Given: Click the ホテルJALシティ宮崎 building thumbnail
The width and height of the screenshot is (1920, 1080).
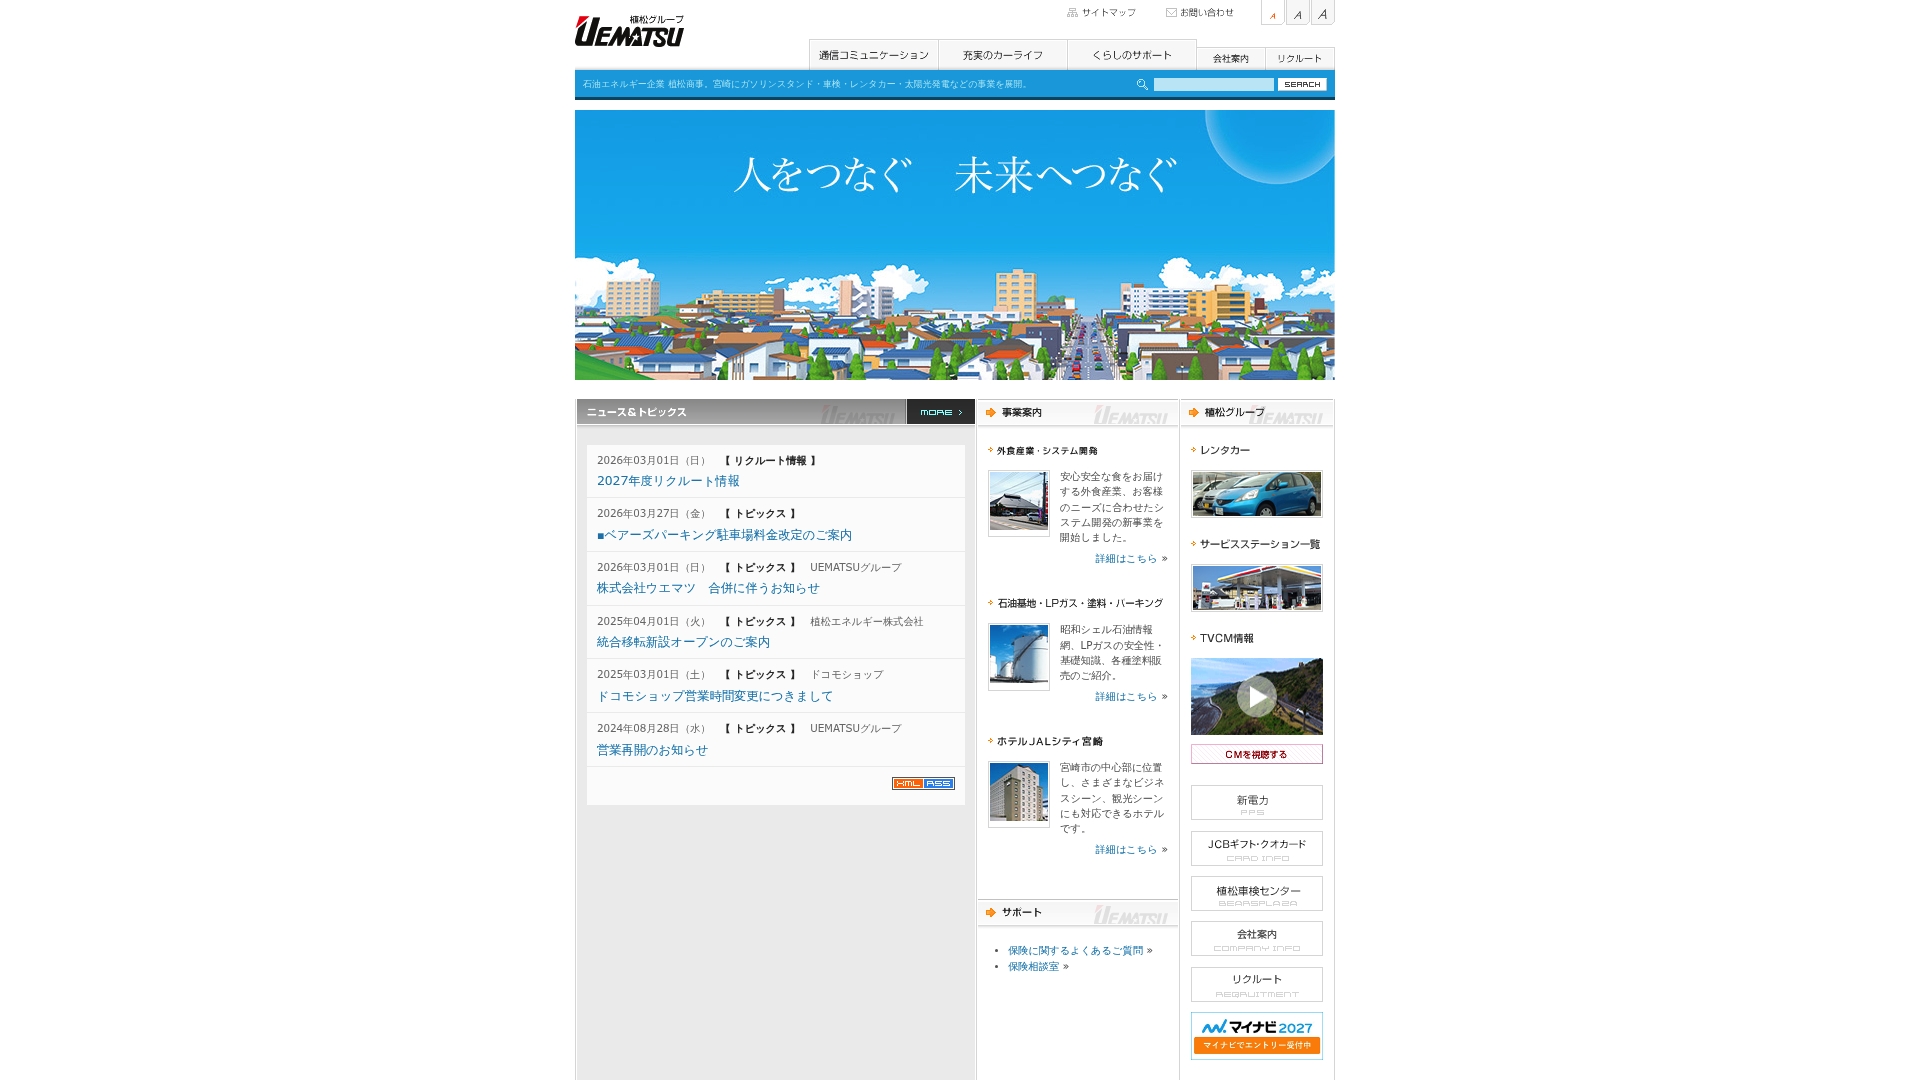Looking at the screenshot, I should (x=1019, y=794).
